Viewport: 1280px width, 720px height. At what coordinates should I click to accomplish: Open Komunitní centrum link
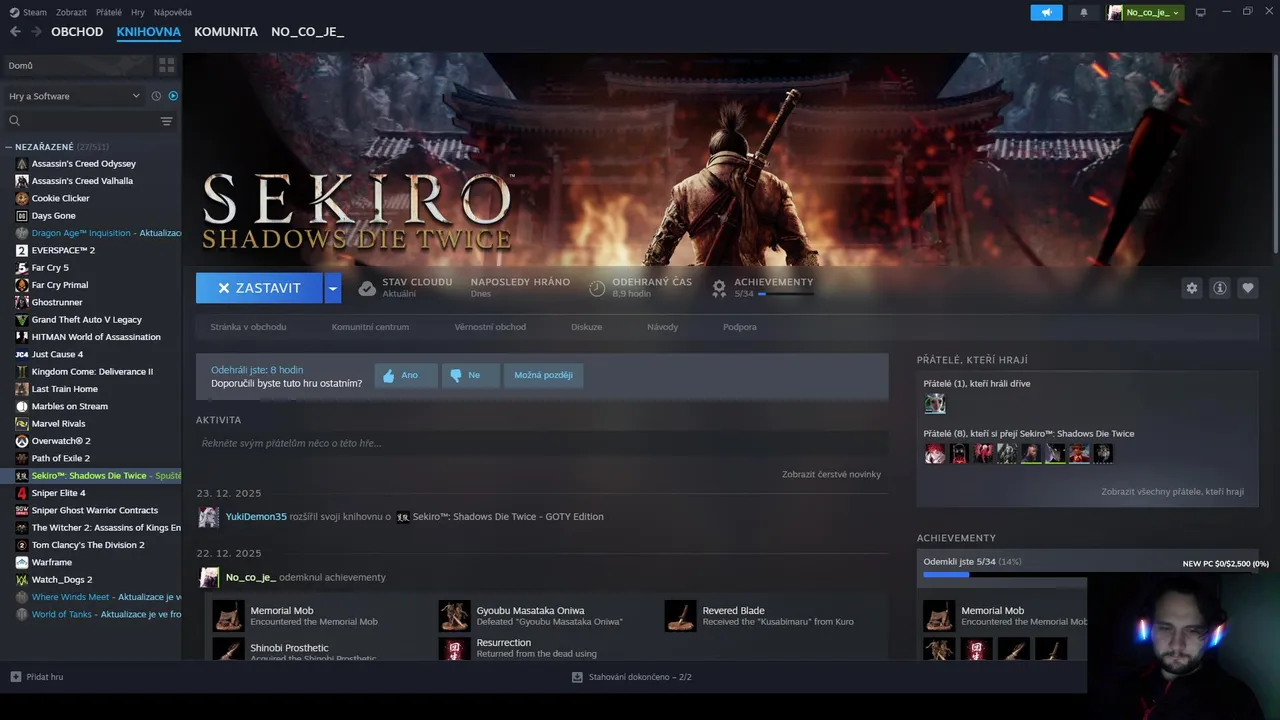[370, 327]
